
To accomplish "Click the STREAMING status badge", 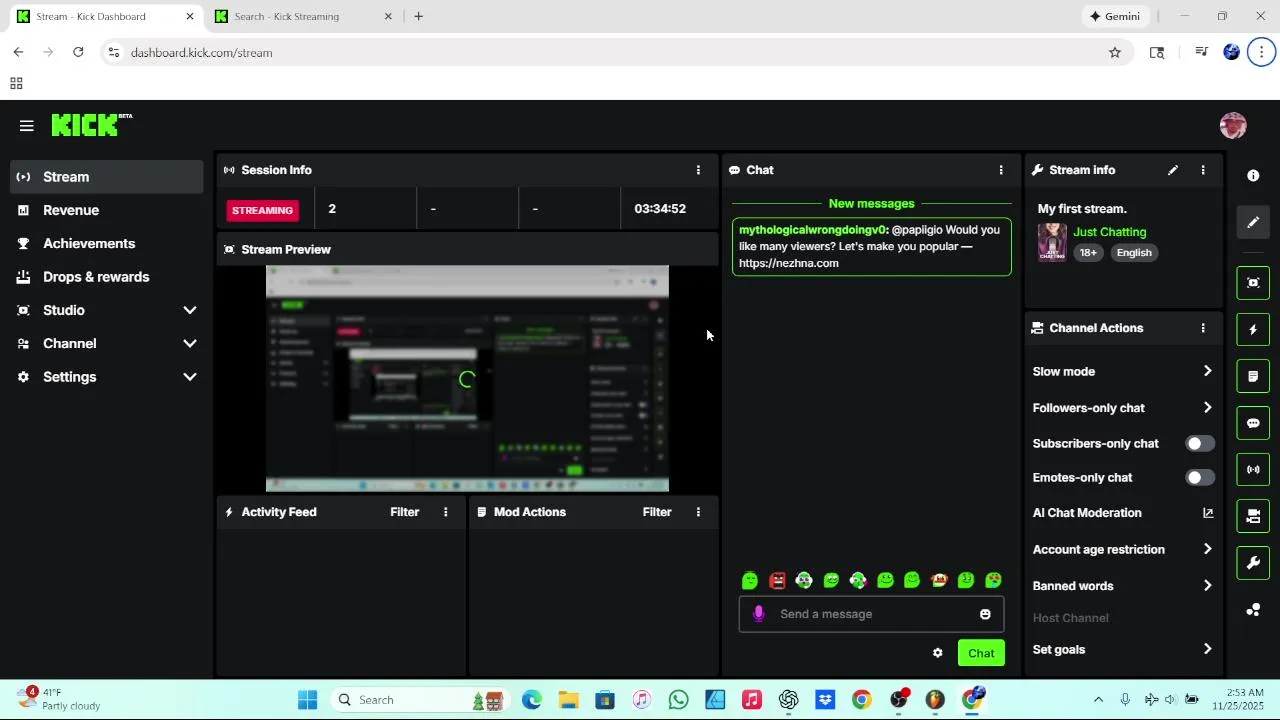I will pos(262,210).
